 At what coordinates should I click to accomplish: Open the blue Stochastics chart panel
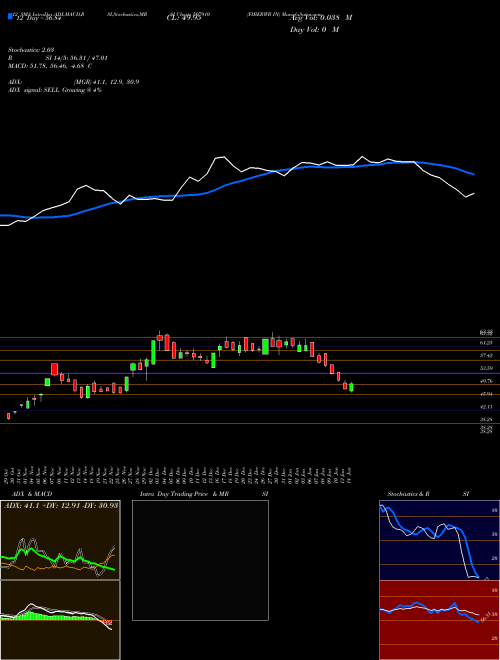point(439,540)
